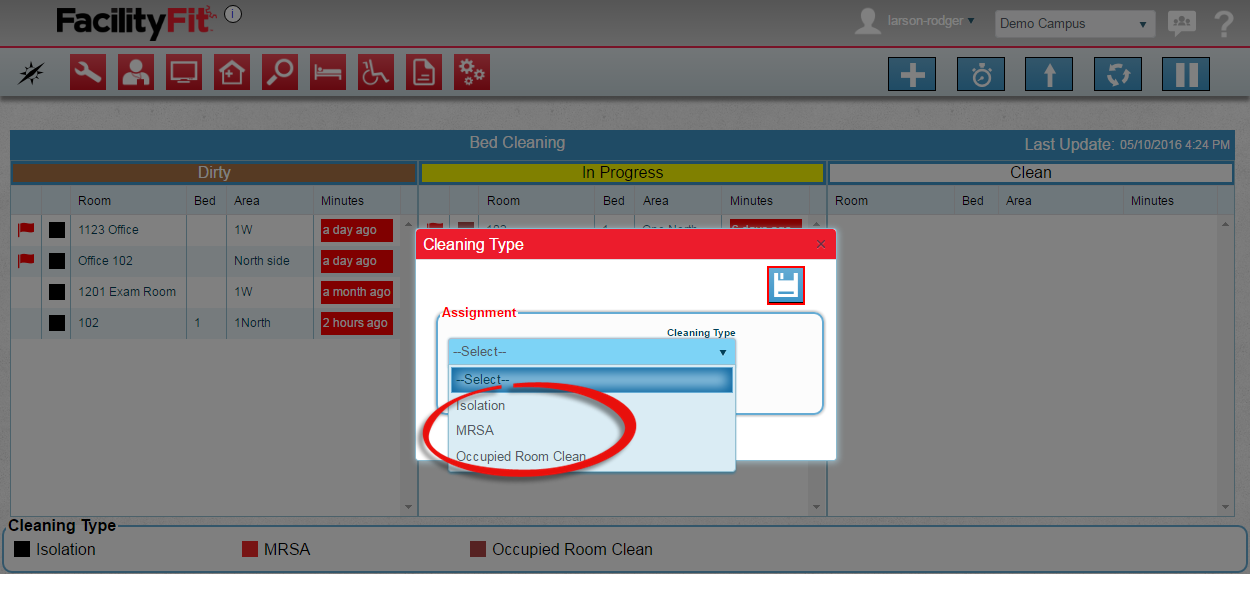Viewport: 1250px width, 597px height.
Task: Open the question mark help icon
Action: pyautogui.click(x=1223, y=24)
